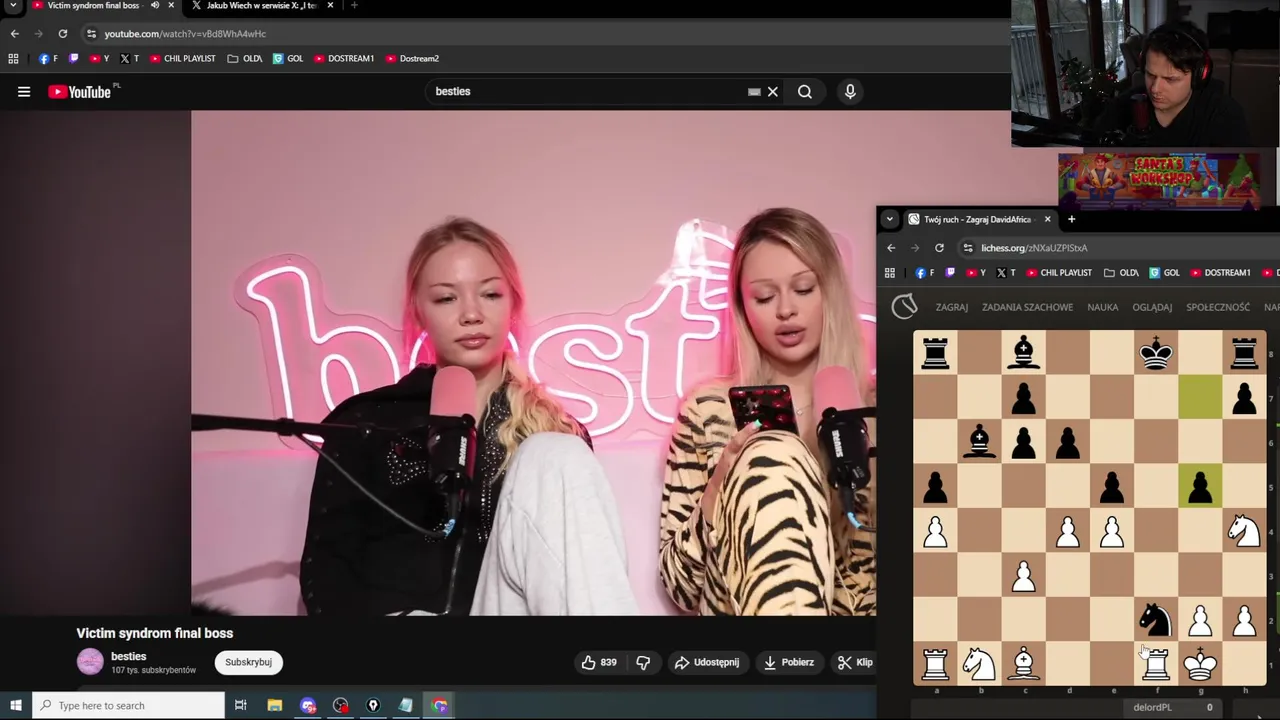
Task: Expand OLD\ bookmarks folder in lichess window
Action: (1121, 273)
